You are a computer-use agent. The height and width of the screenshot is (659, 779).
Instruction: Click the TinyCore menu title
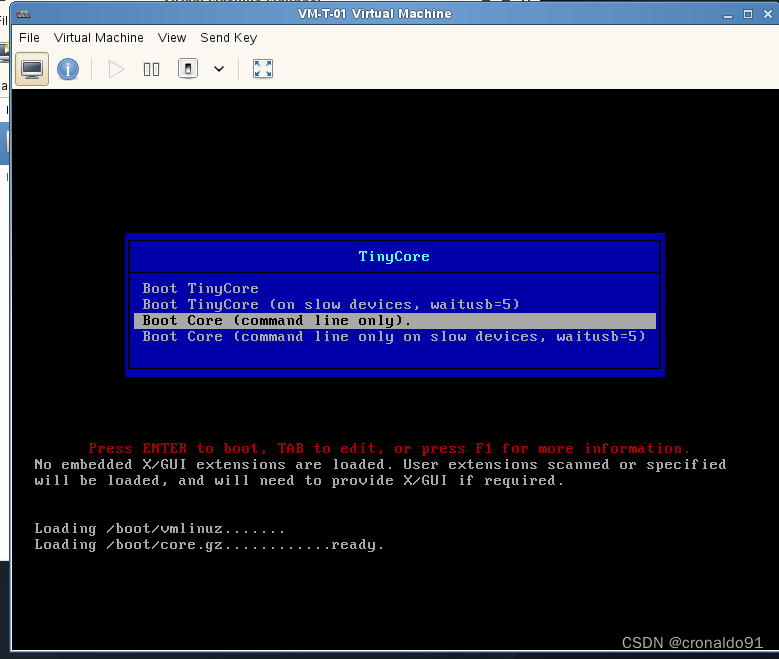394,256
